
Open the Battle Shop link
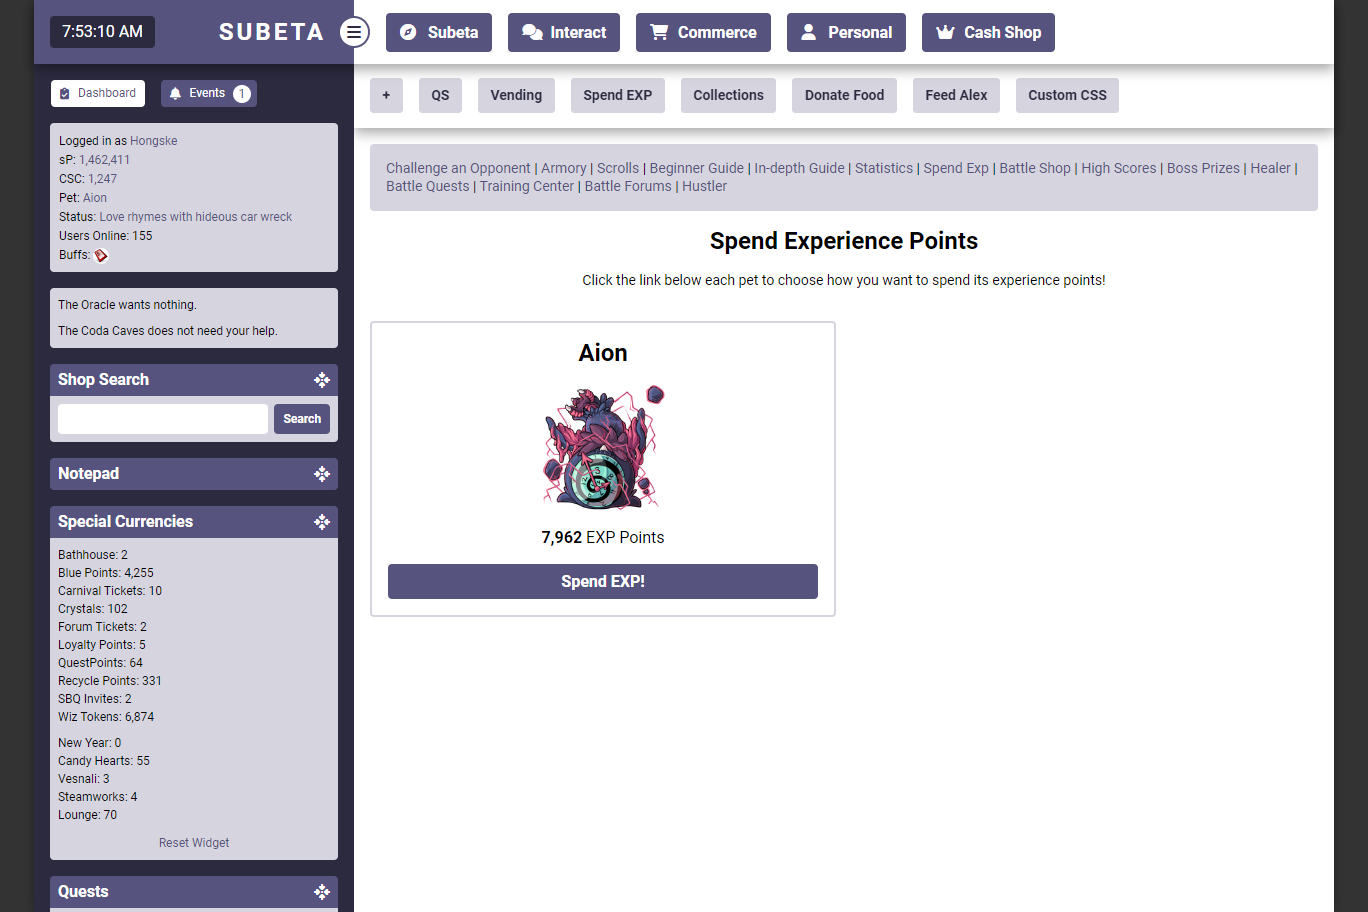[1035, 168]
